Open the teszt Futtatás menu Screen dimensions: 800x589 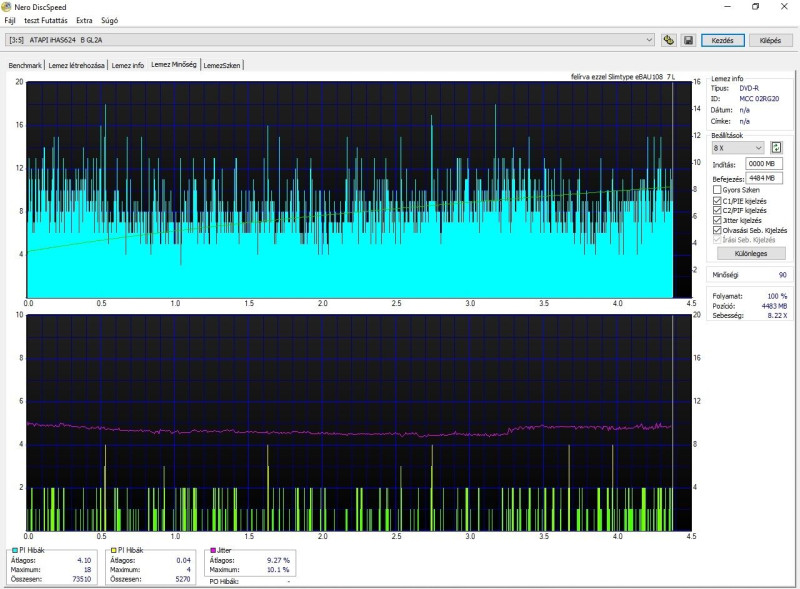45,20
